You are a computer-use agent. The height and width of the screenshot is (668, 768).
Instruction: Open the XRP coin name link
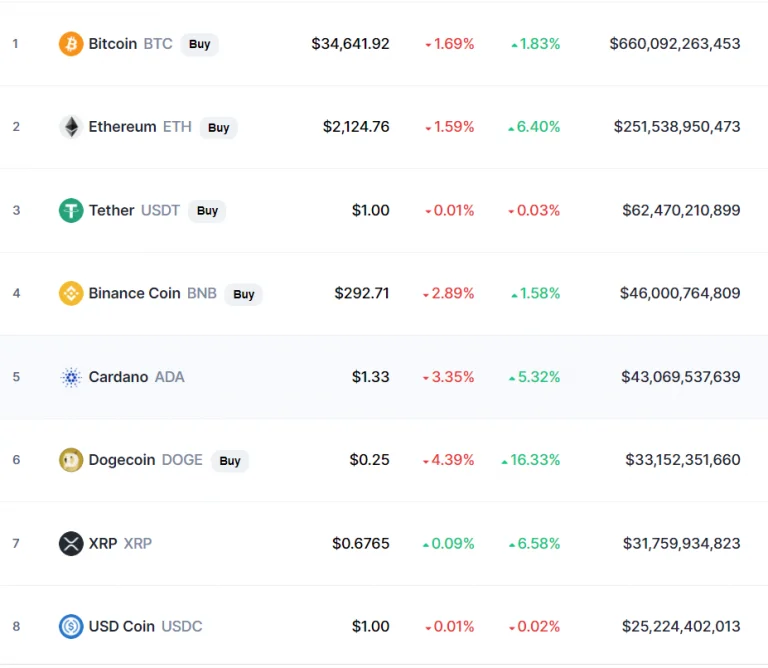click(x=103, y=544)
